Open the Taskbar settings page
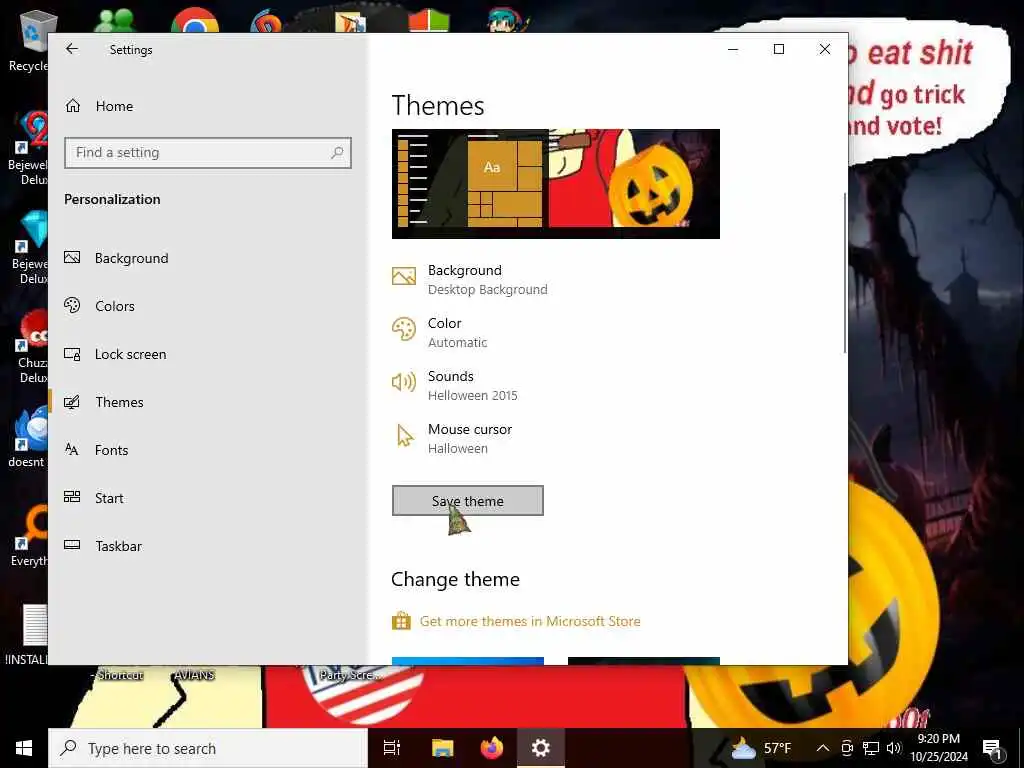The height and width of the screenshot is (768, 1024). [103, 546]
